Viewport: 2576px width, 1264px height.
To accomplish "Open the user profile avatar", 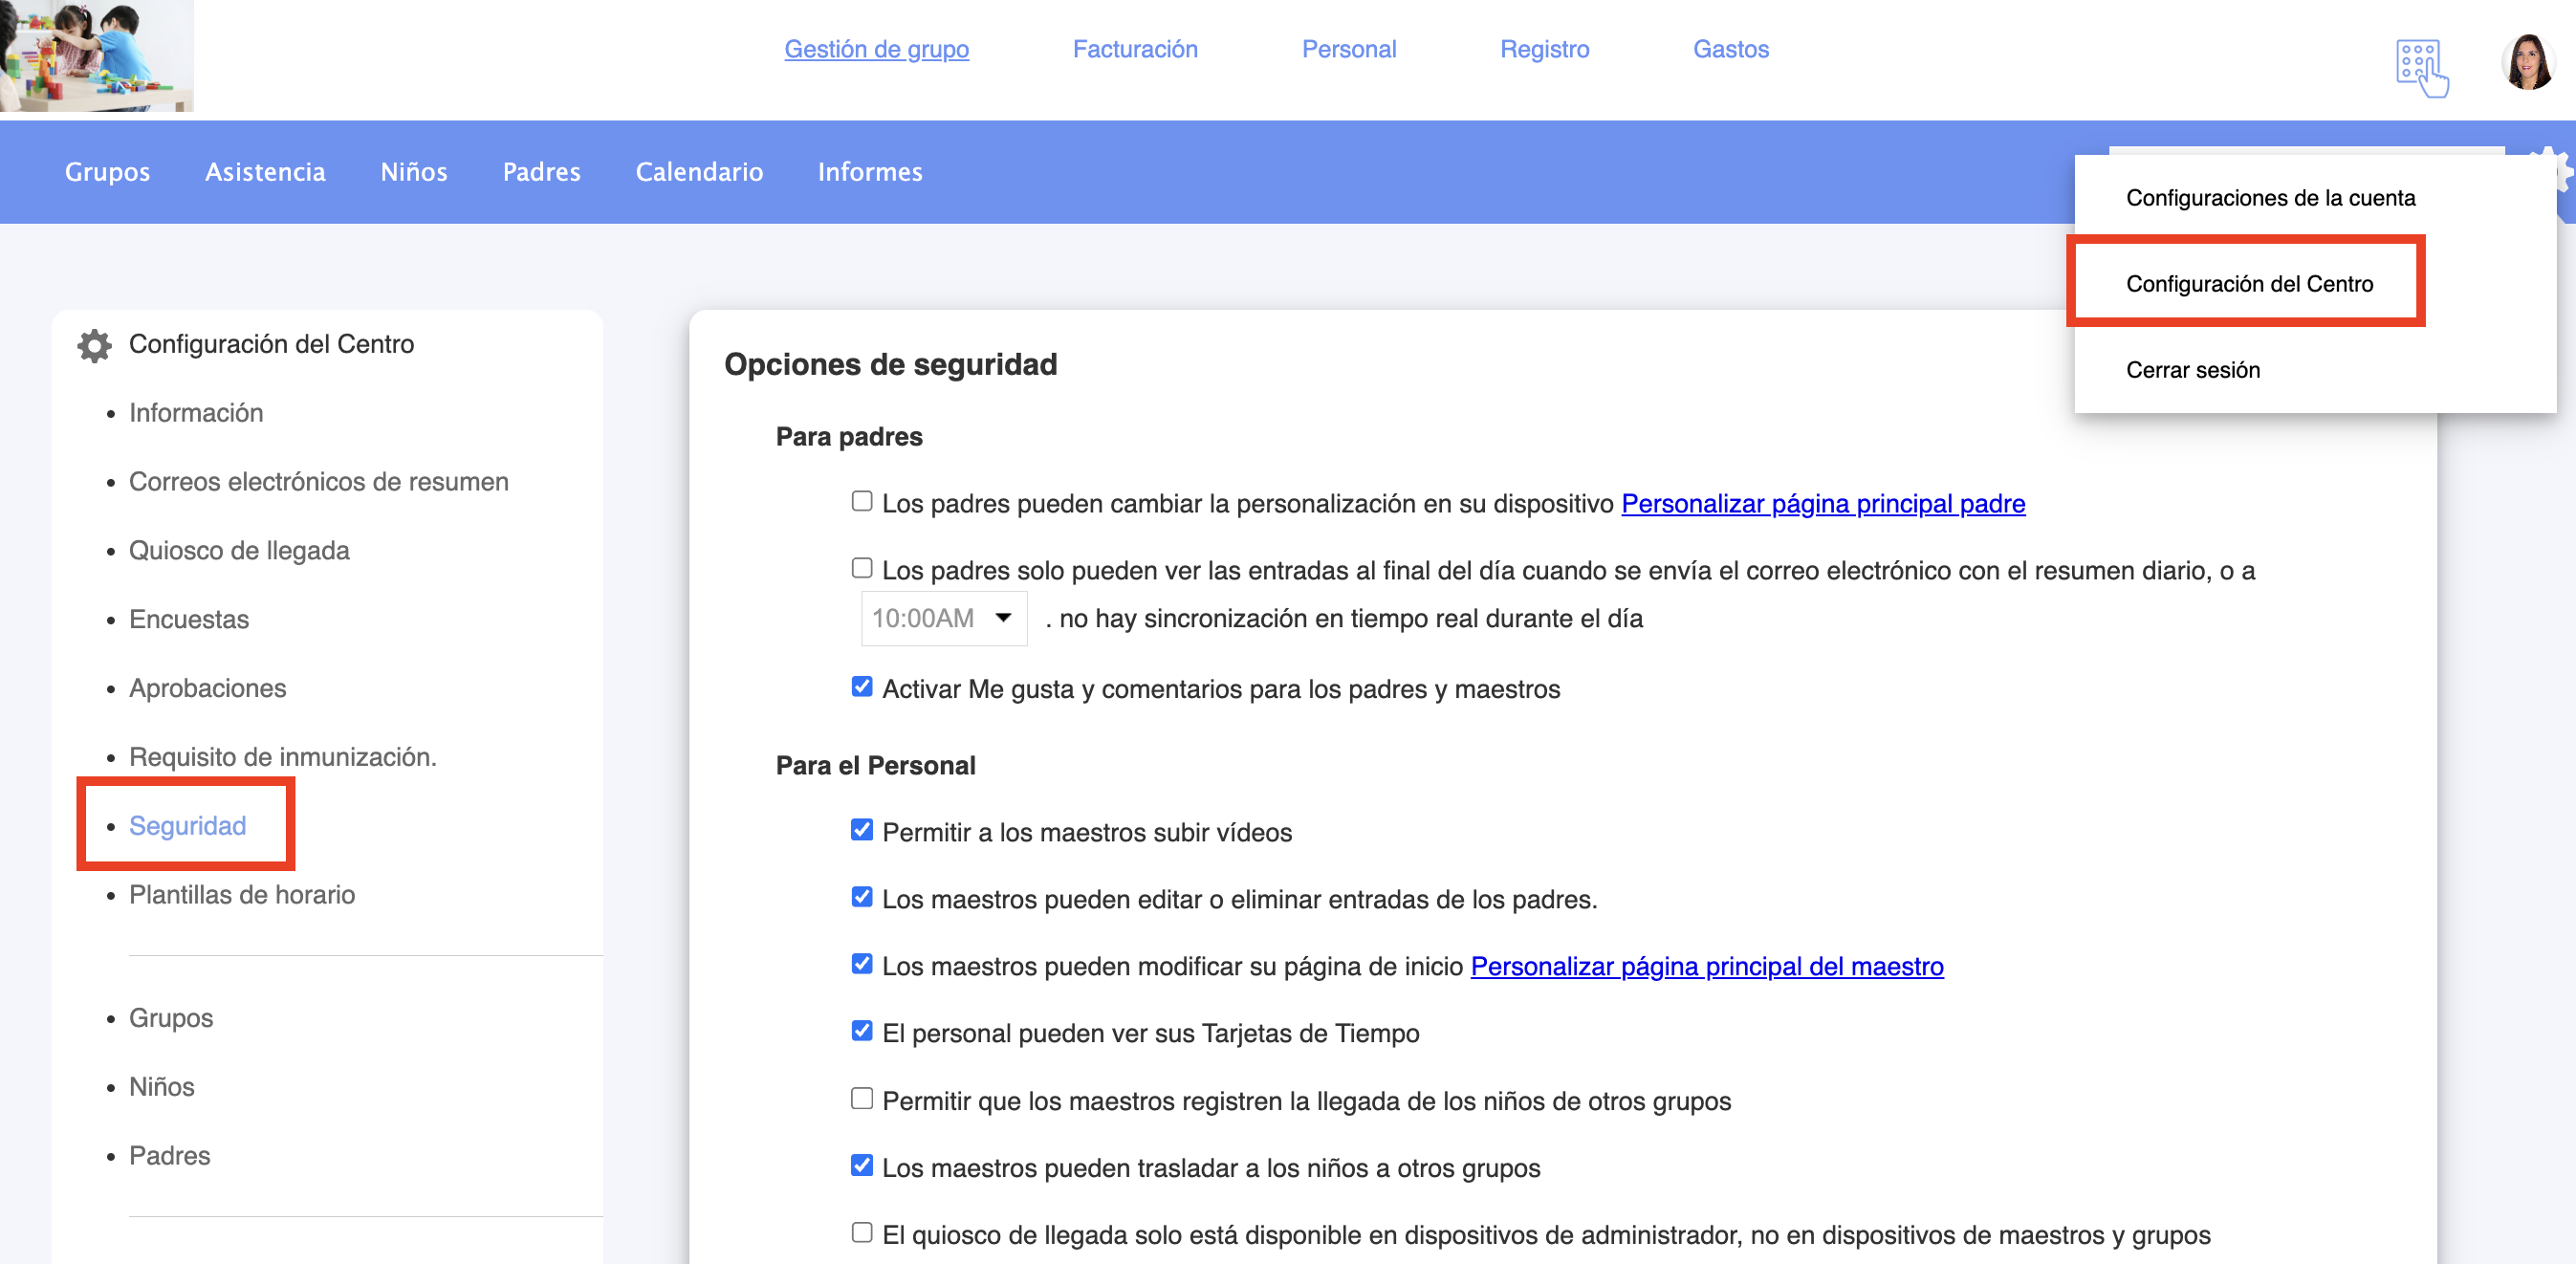I will click(x=2527, y=62).
